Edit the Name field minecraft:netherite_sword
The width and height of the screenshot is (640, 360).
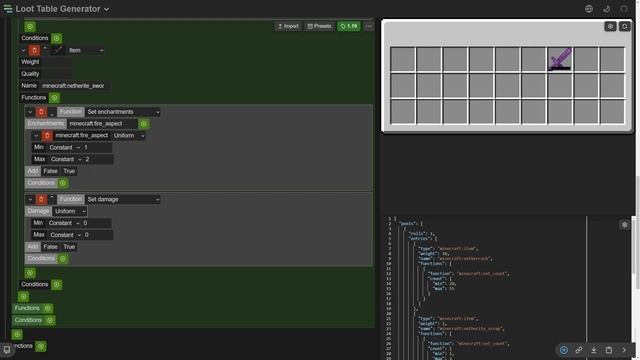tap(75, 86)
